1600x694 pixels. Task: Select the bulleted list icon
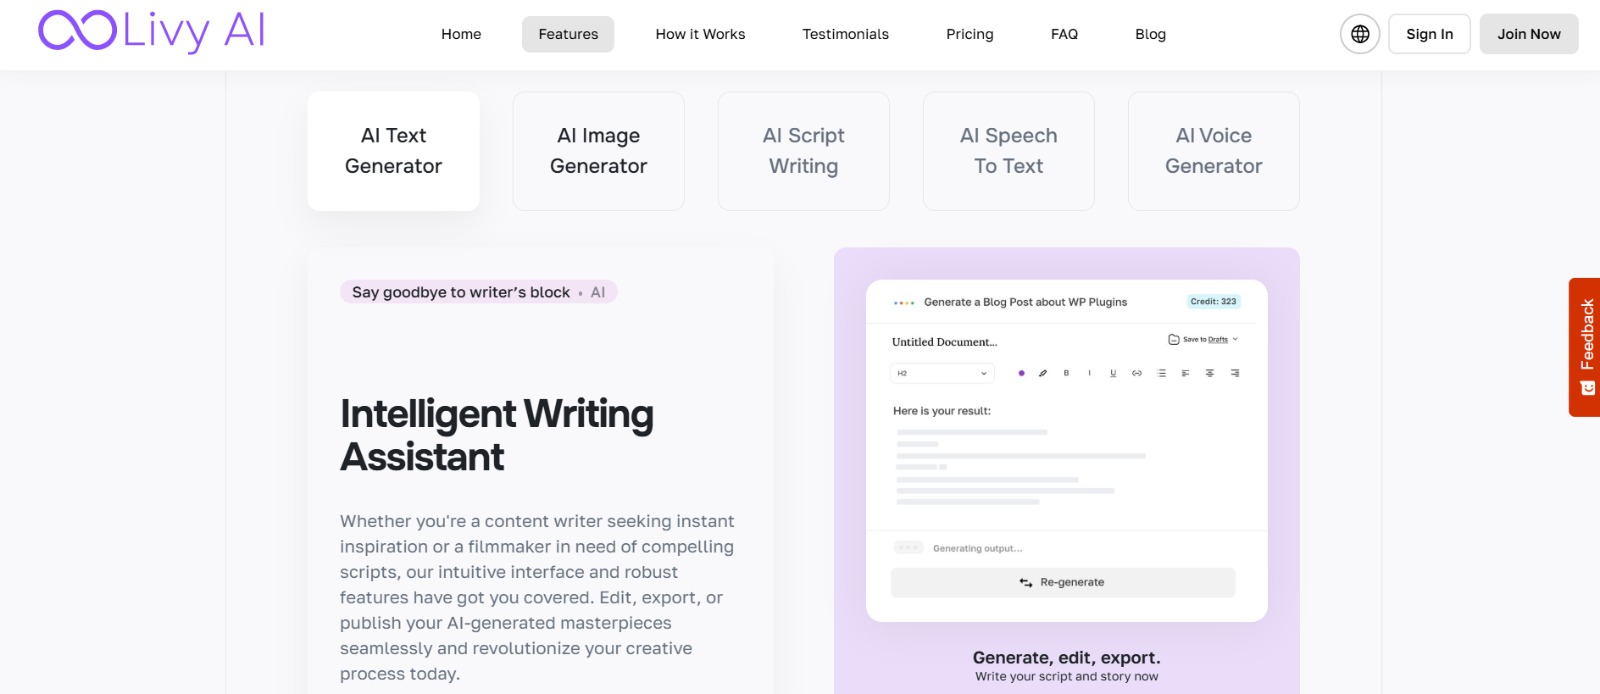tap(1161, 373)
